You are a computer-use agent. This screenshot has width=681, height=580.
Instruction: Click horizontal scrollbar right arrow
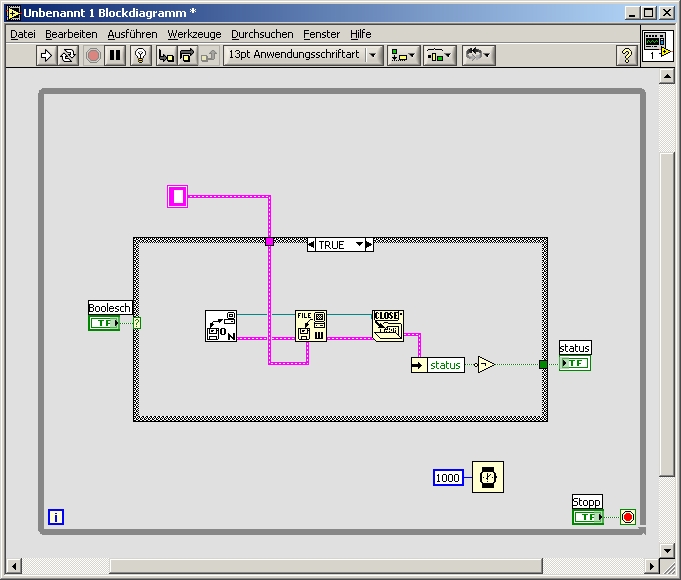pyautogui.click(x=651, y=566)
